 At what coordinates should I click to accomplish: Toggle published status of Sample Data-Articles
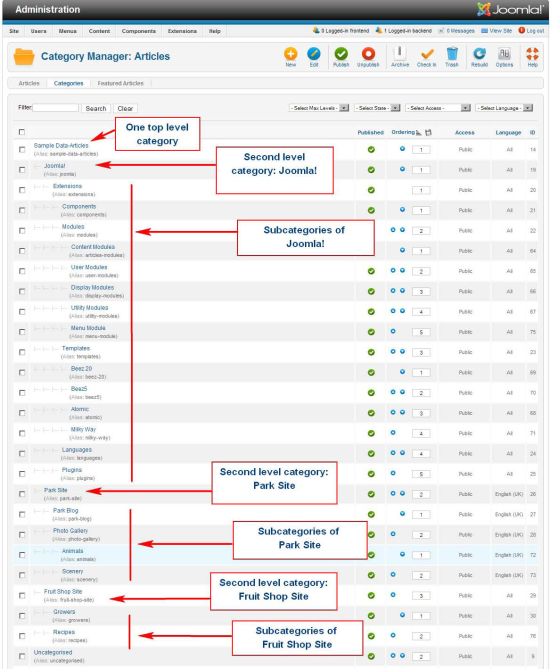coord(371,149)
